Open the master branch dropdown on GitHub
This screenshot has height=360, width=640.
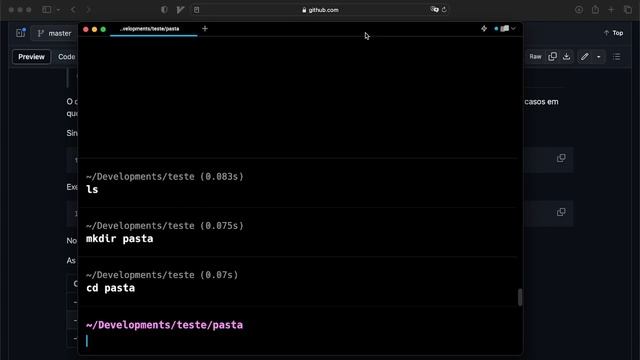point(55,33)
